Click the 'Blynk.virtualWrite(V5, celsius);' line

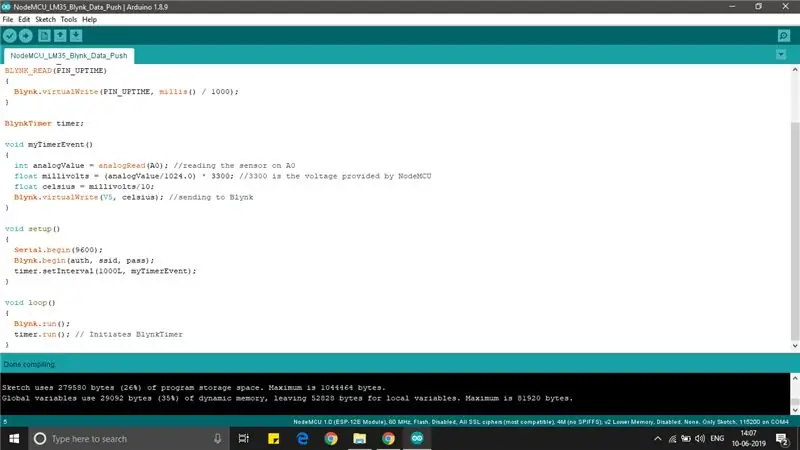click(x=133, y=197)
